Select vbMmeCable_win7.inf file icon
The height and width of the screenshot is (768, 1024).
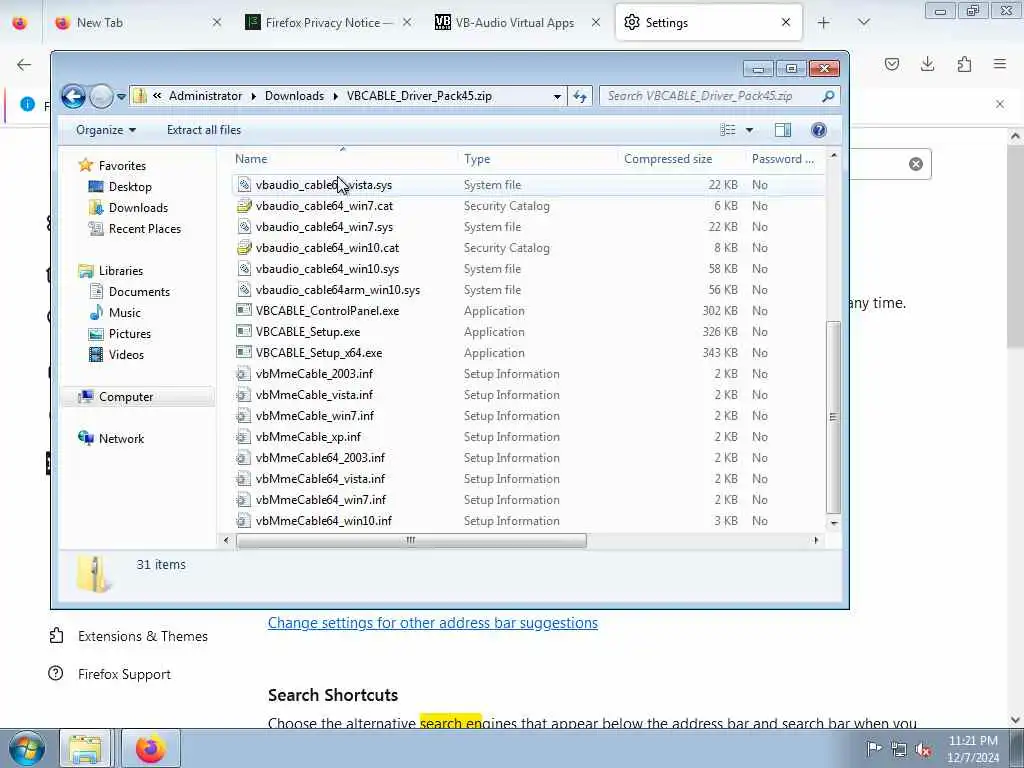pyautogui.click(x=244, y=415)
